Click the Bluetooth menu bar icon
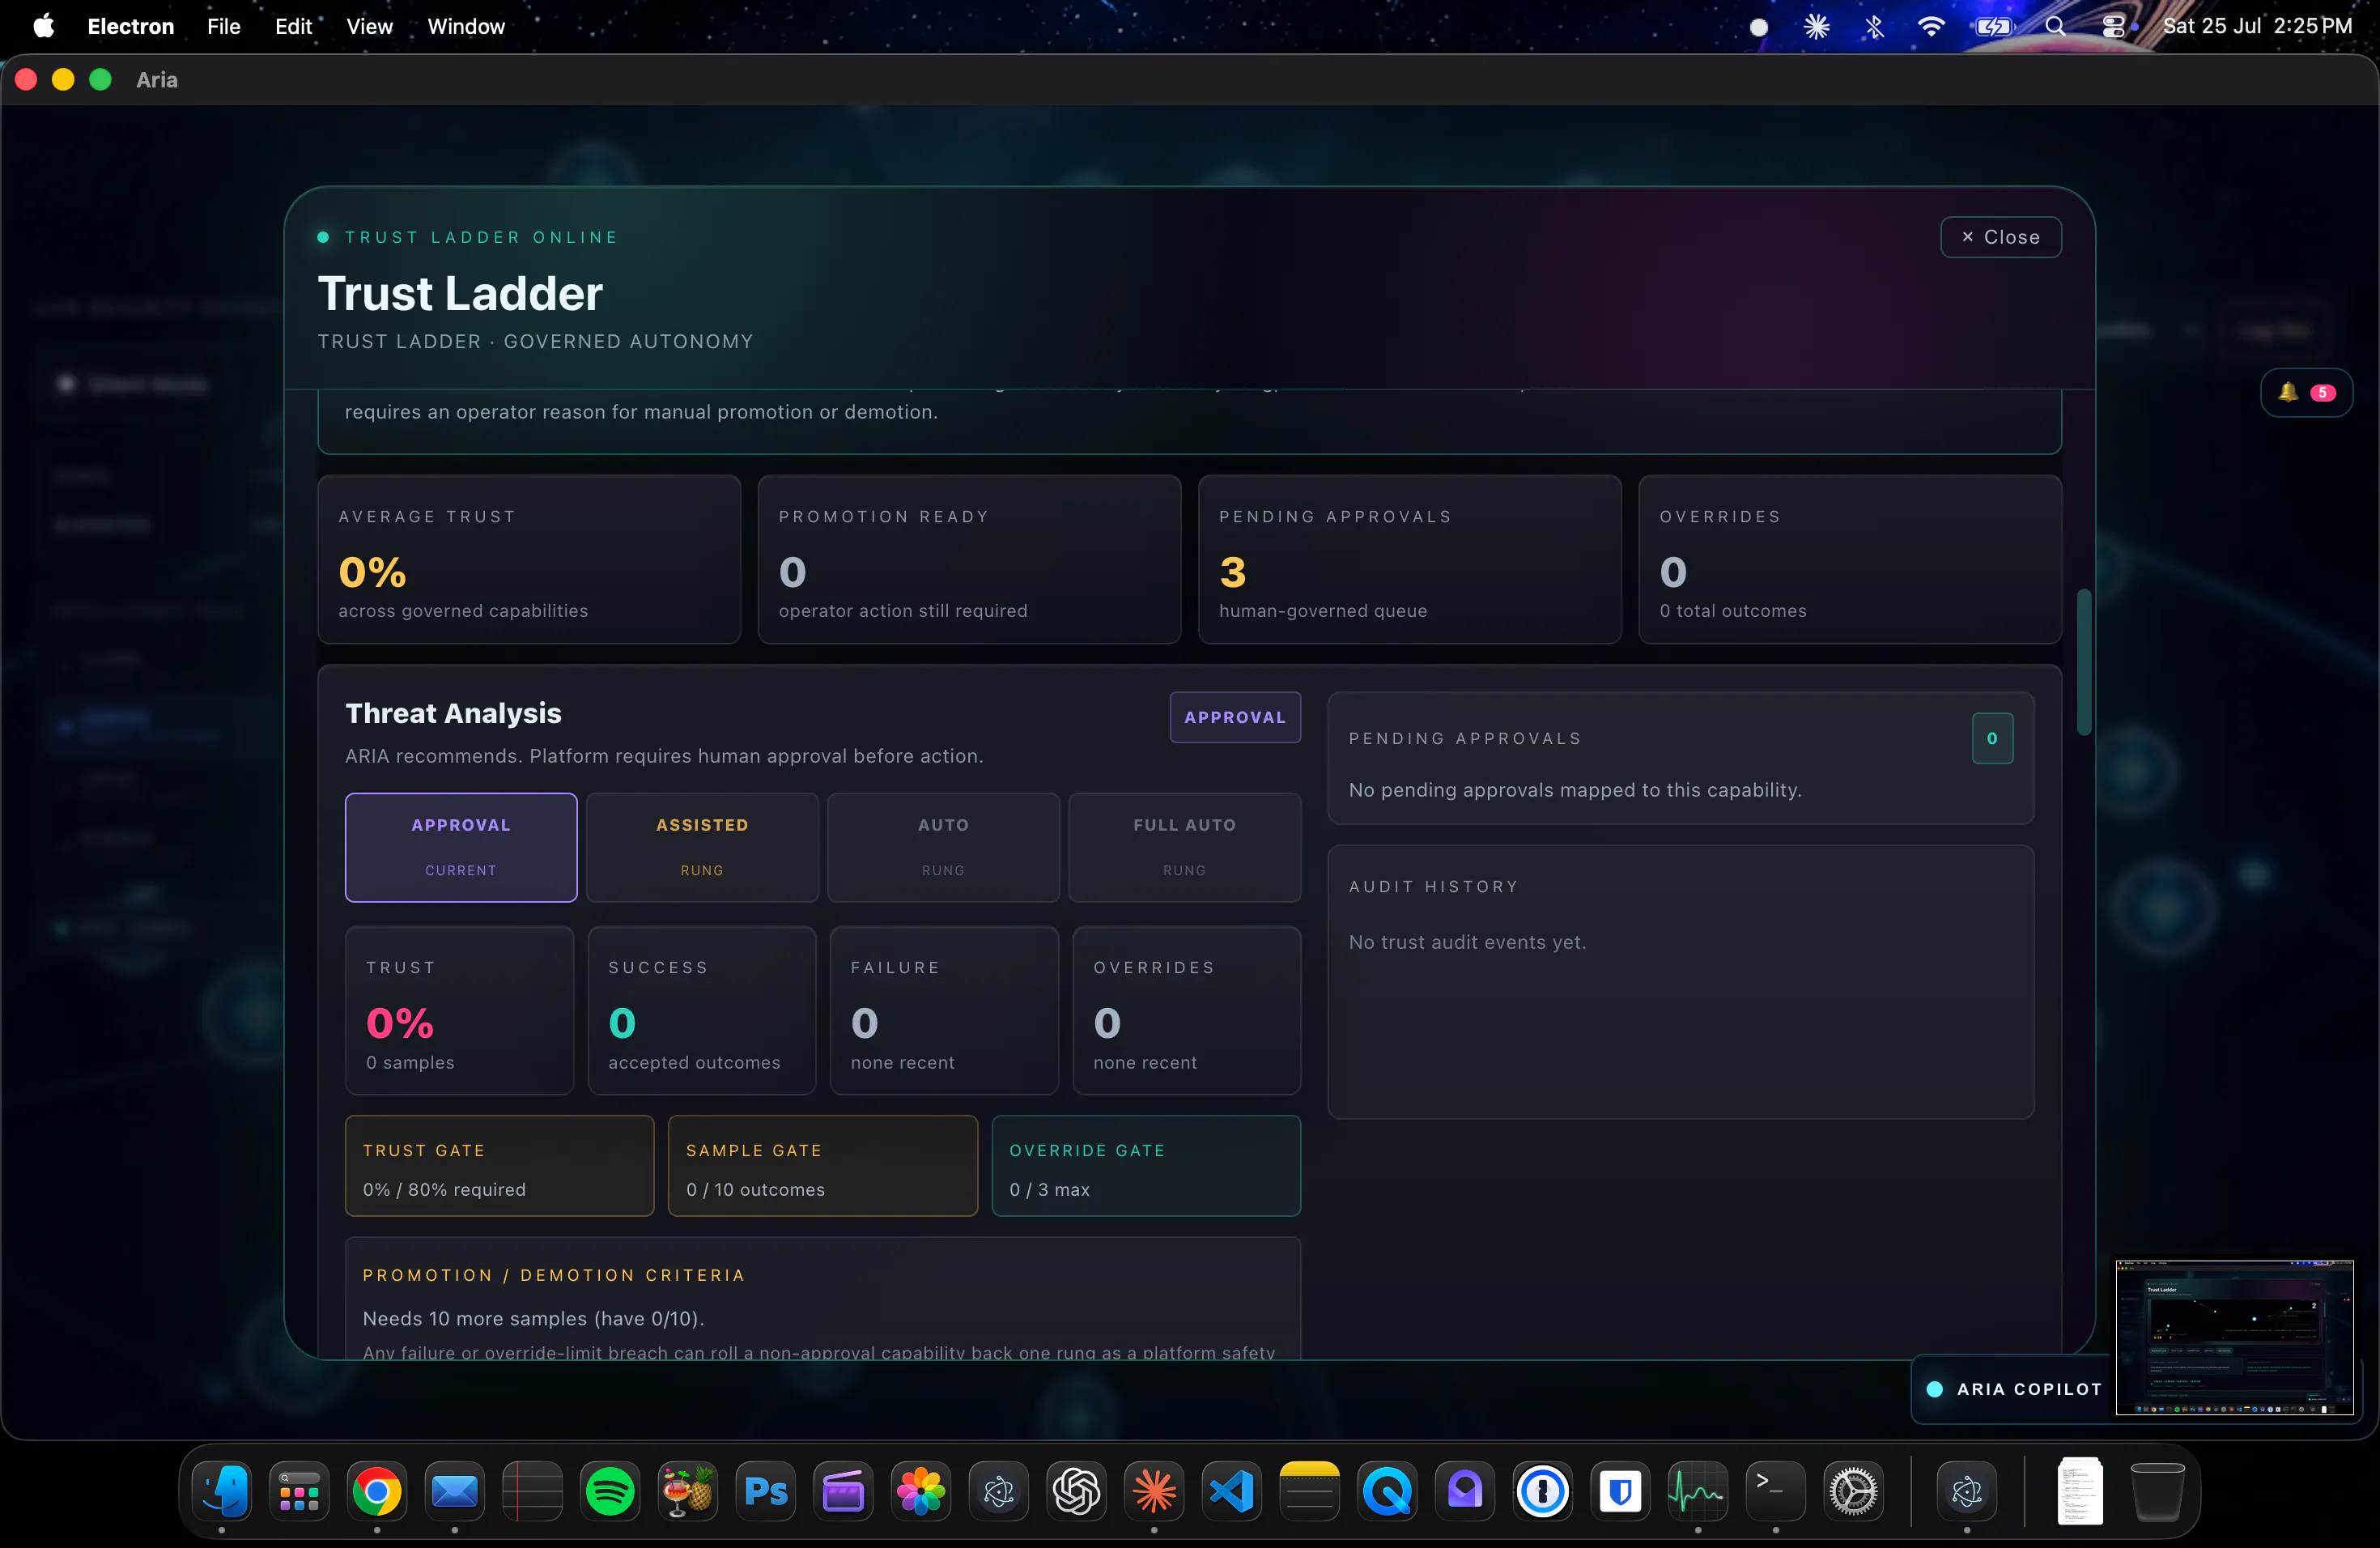This screenshot has height=1548, width=2380. 1874,26
